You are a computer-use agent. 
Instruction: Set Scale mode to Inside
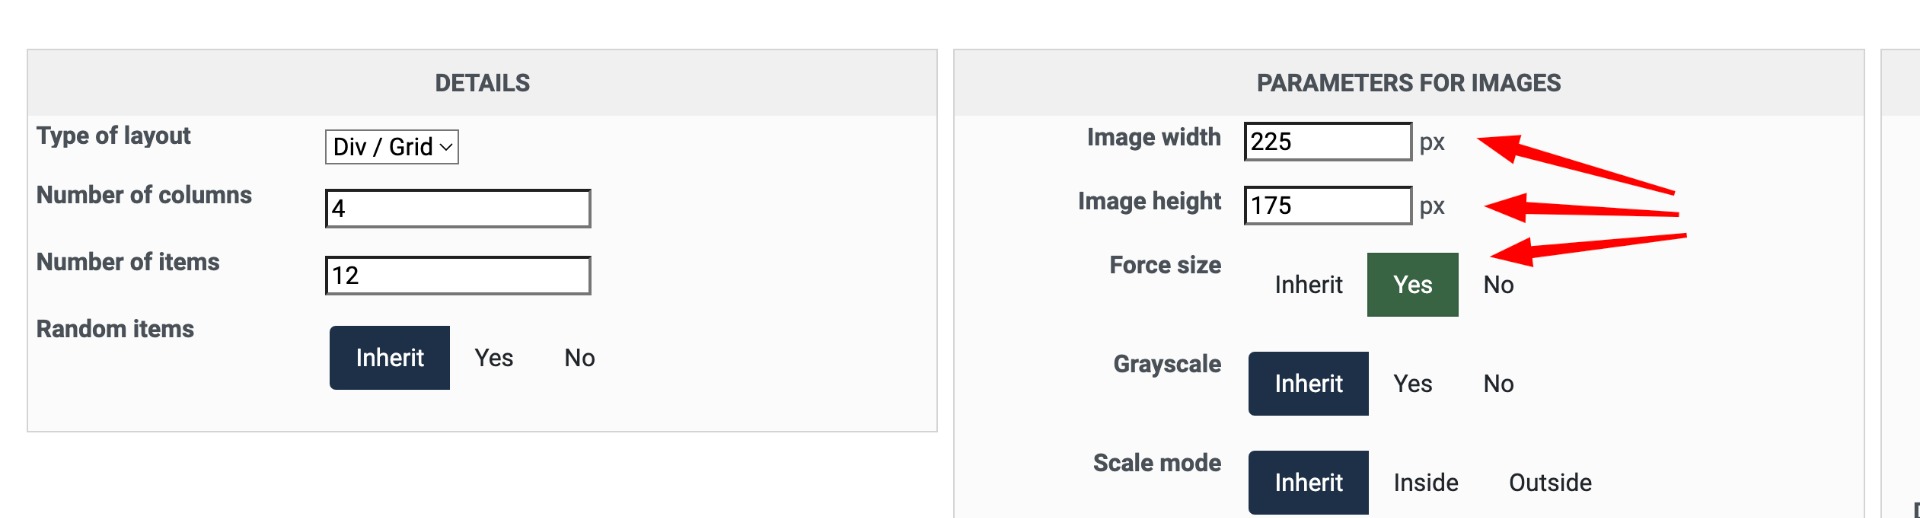click(x=1425, y=483)
